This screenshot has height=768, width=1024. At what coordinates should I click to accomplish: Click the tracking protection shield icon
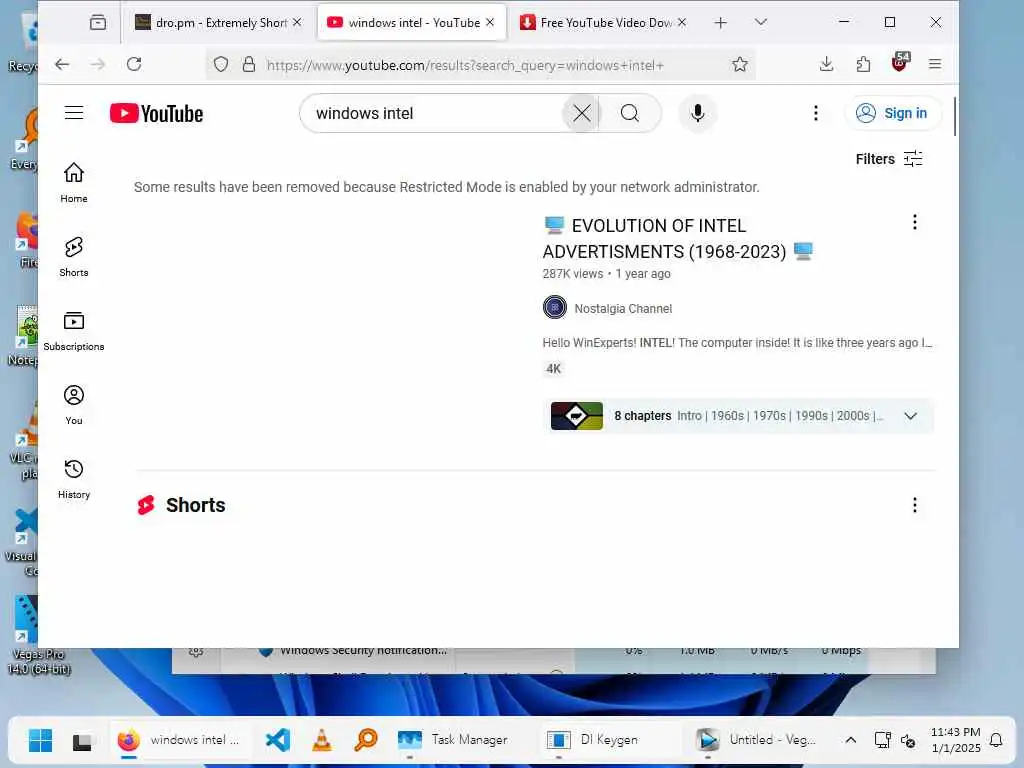[221, 64]
